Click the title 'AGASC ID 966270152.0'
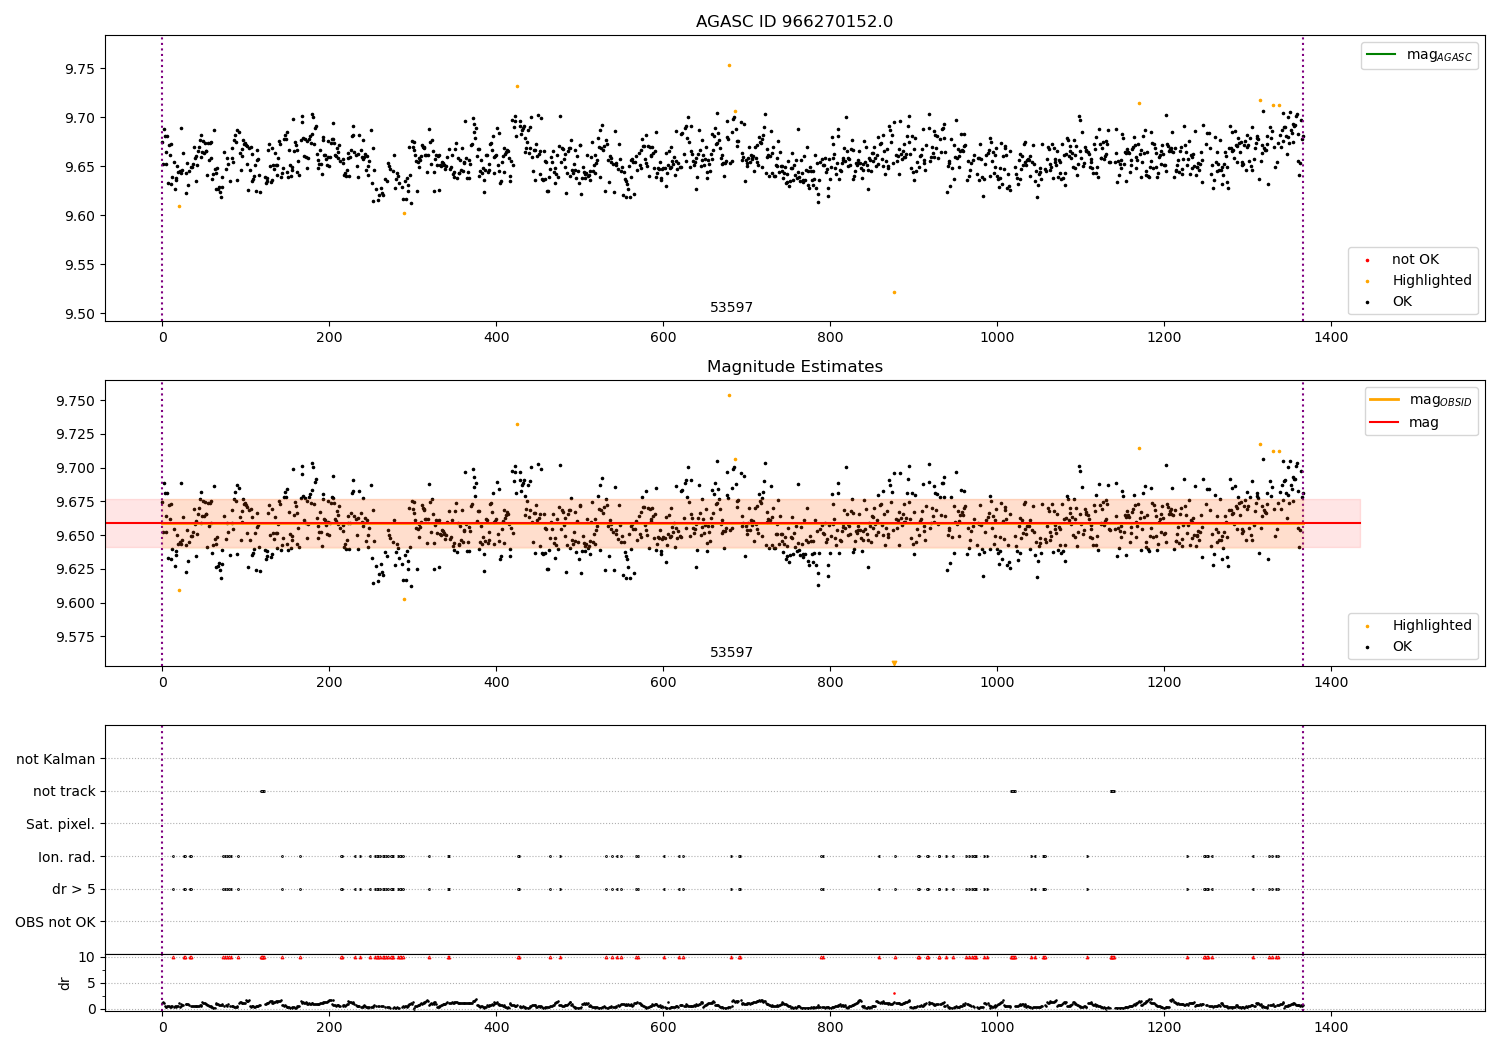 tap(794, 21)
